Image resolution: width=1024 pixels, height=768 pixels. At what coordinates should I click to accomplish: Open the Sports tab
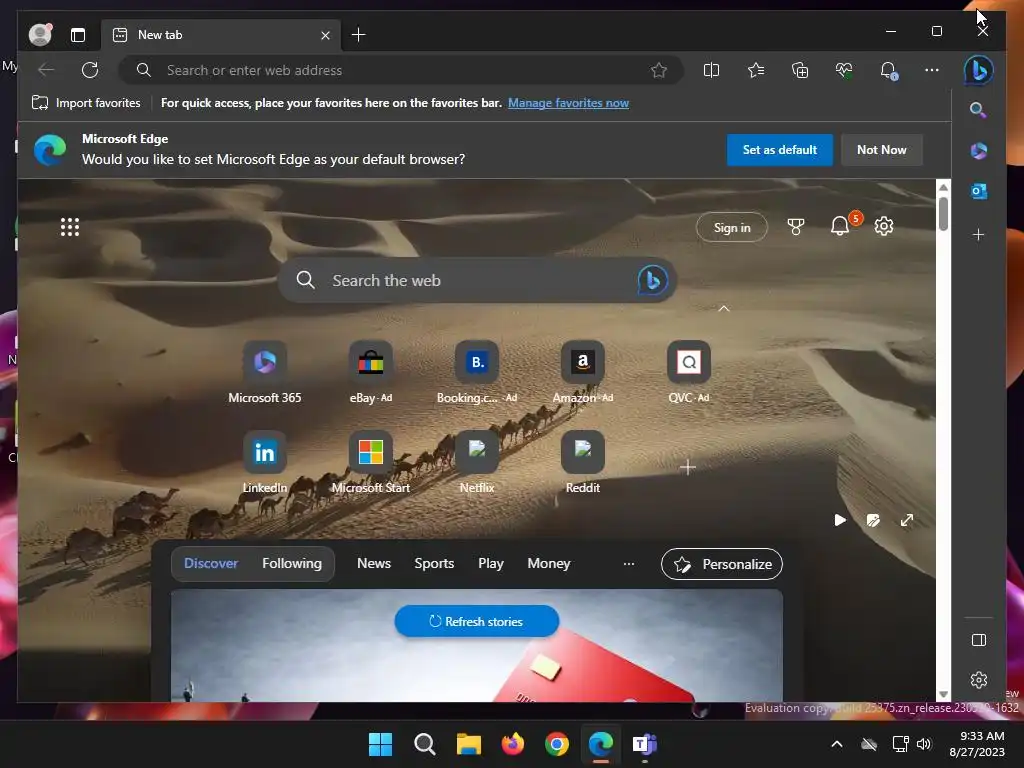coord(434,563)
